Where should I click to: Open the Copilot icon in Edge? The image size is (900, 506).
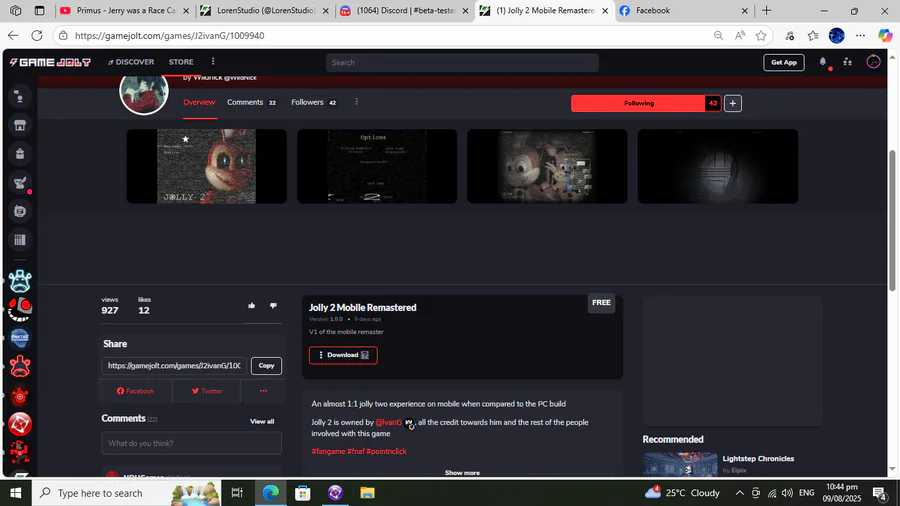[x=885, y=36]
